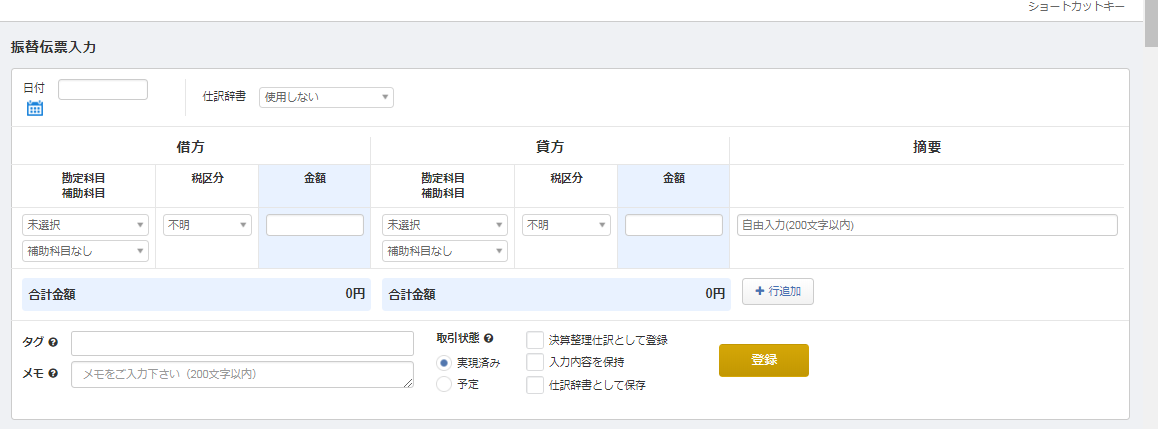The height and width of the screenshot is (429, 1158).
Task: Tick 仕訳辞書として保存 checkbox
Action: (x=535, y=384)
